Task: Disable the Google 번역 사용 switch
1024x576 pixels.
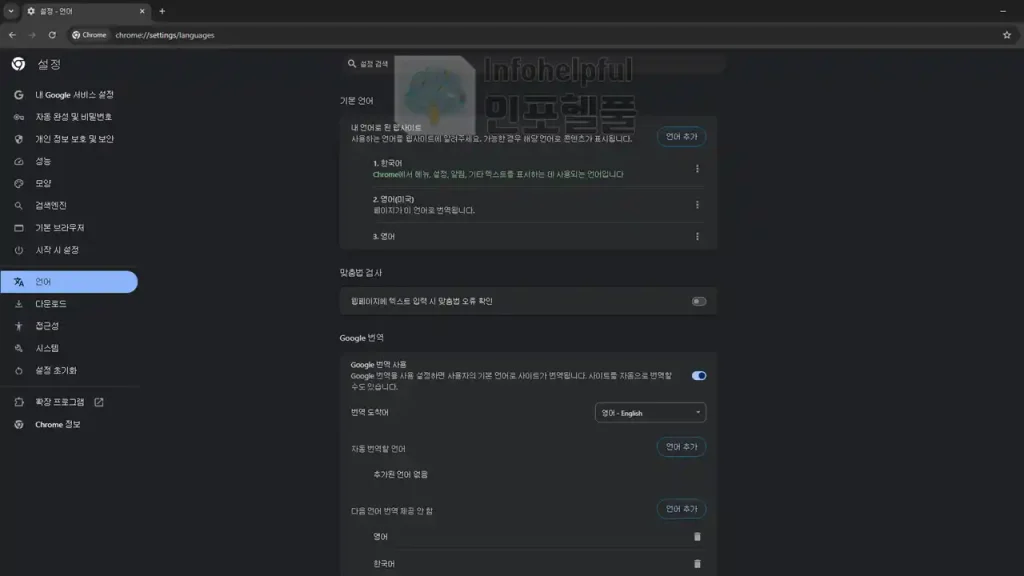Action: (698, 376)
